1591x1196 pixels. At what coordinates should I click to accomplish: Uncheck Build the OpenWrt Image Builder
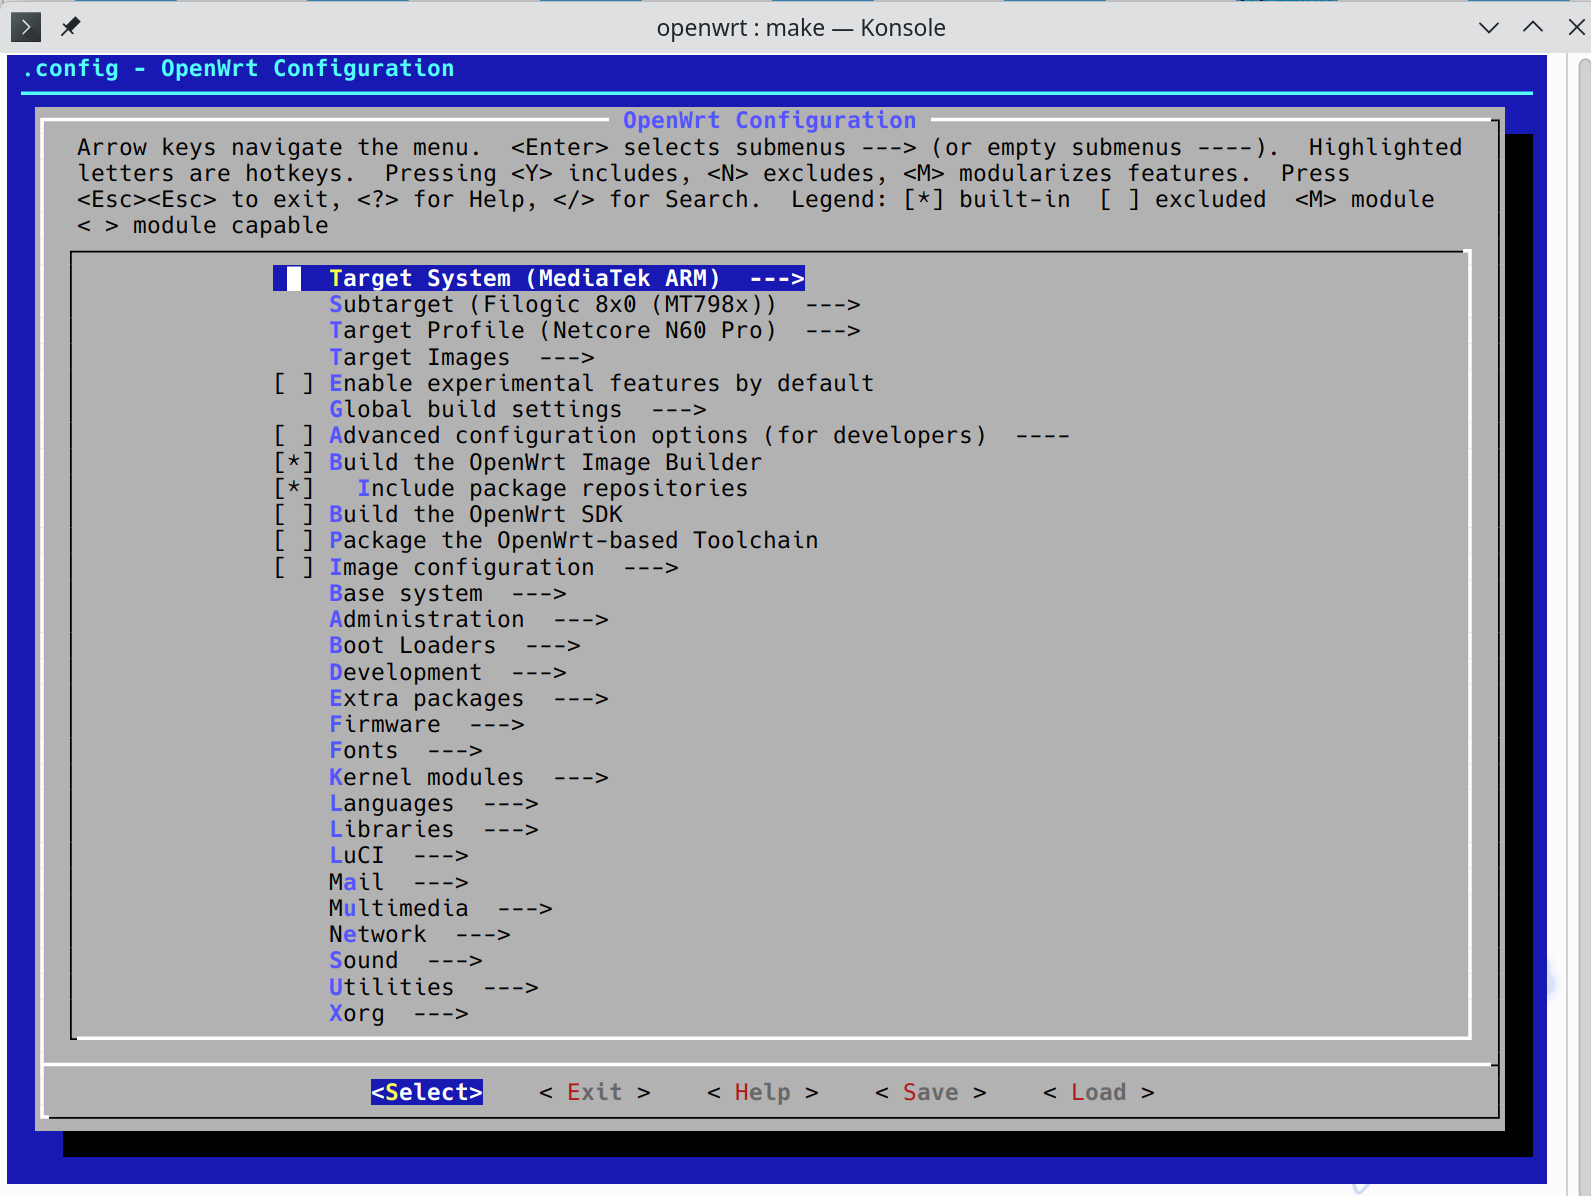point(294,462)
